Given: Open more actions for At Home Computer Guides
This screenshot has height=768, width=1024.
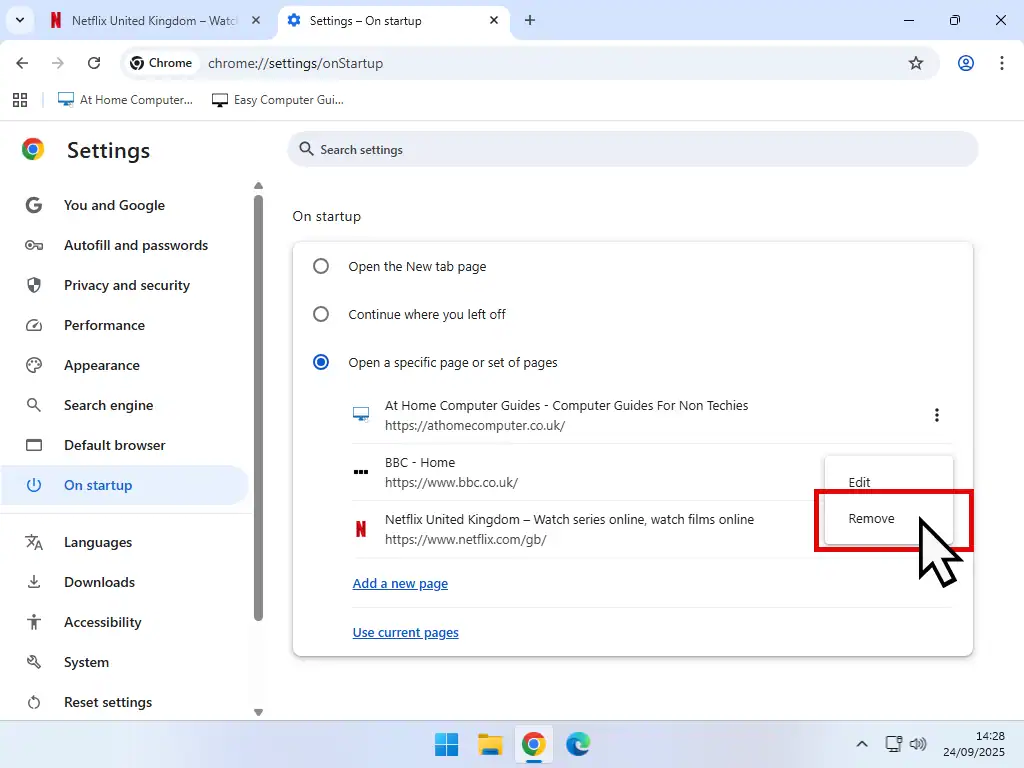Looking at the screenshot, I should click(936, 415).
